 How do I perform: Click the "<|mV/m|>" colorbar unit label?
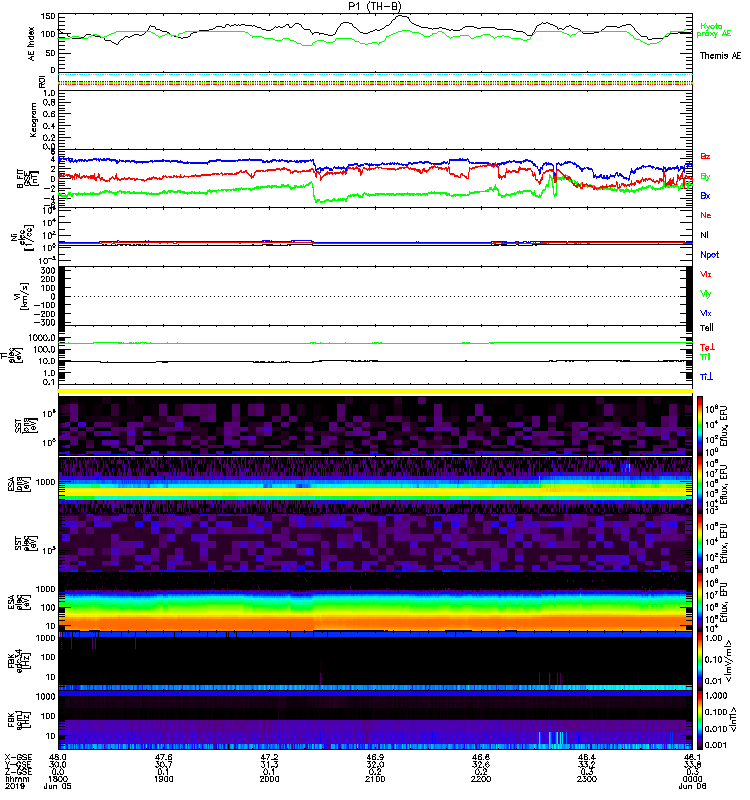coord(730,661)
